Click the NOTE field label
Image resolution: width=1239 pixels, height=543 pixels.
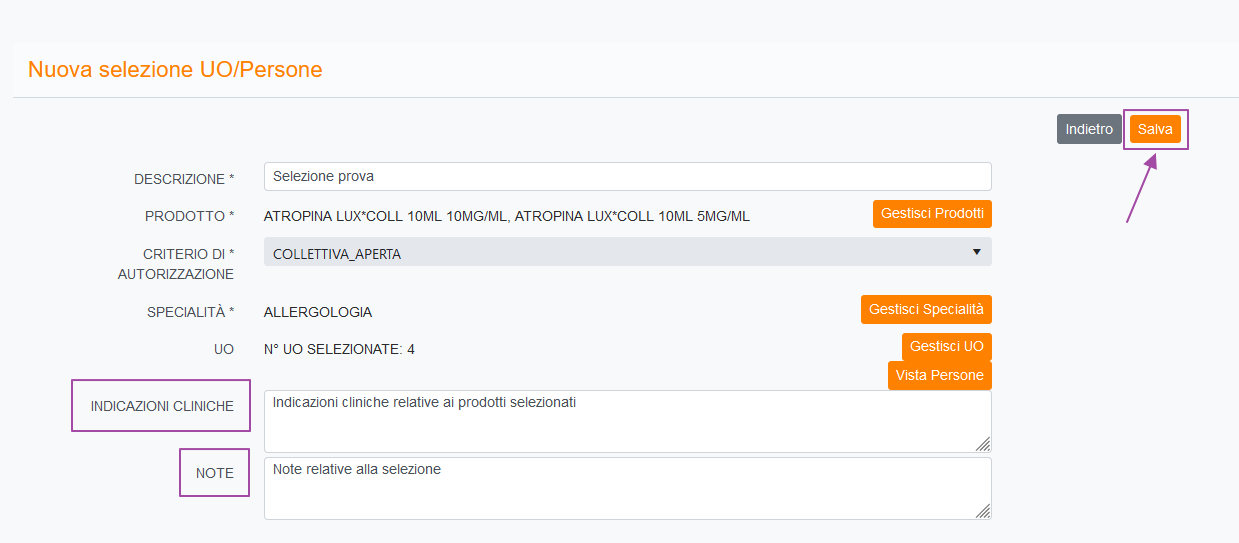214,473
